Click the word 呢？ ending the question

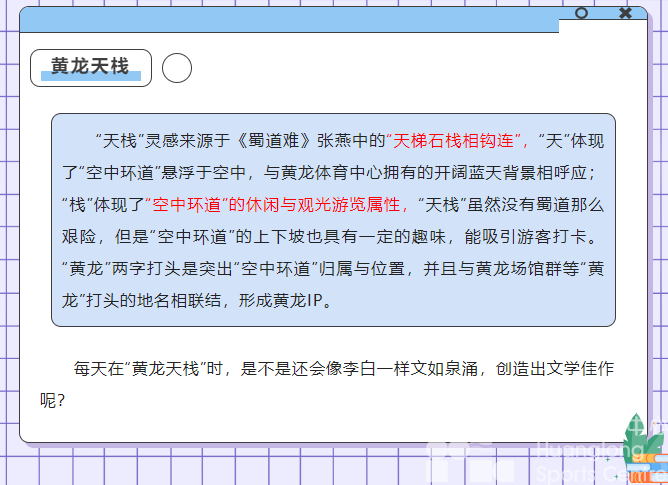(53, 400)
